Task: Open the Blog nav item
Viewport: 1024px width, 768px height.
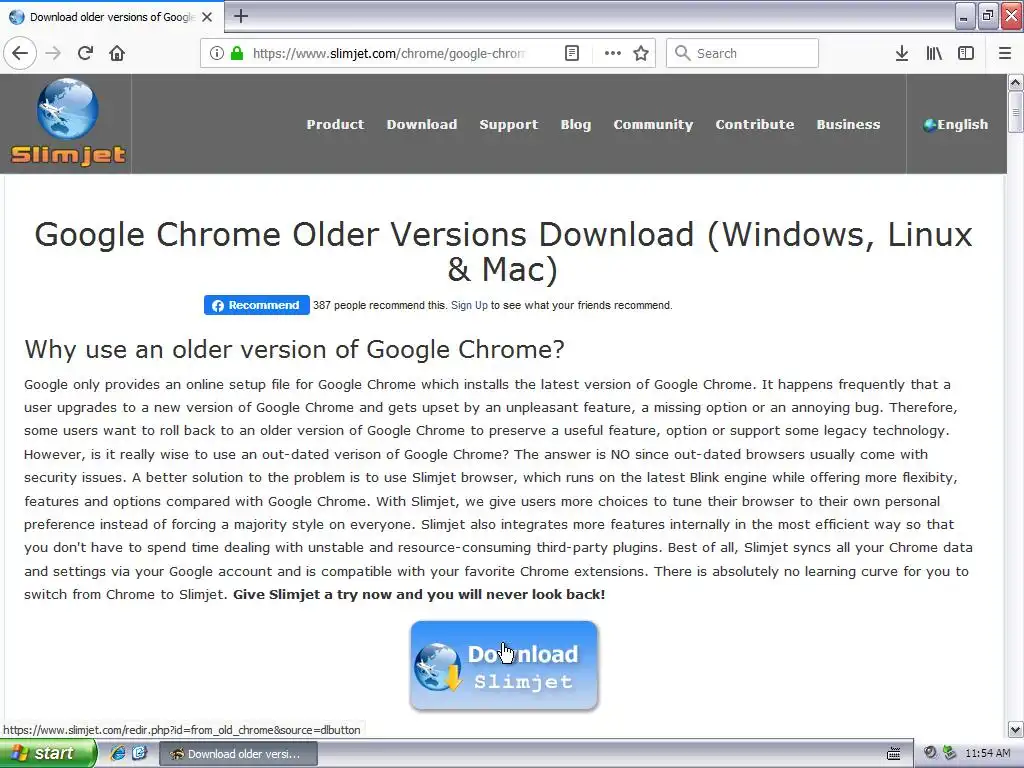Action: tap(575, 124)
